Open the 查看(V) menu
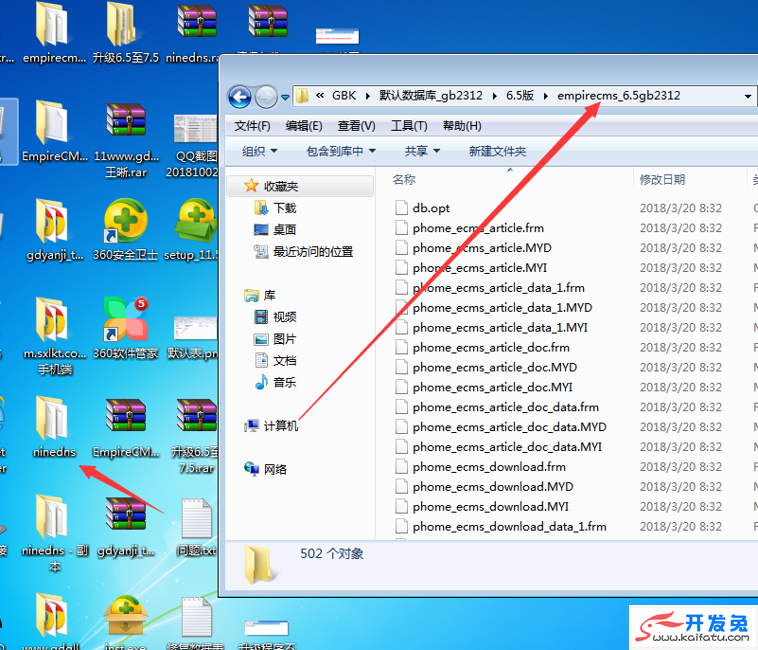The image size is (758, 650). click(x=356, y=126)
